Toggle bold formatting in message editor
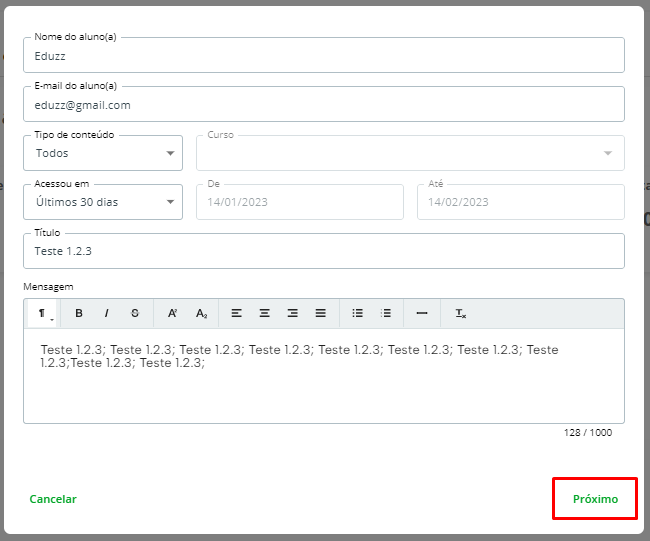The height and width of the screenshot is (541, 650). [x=79, y=314]
